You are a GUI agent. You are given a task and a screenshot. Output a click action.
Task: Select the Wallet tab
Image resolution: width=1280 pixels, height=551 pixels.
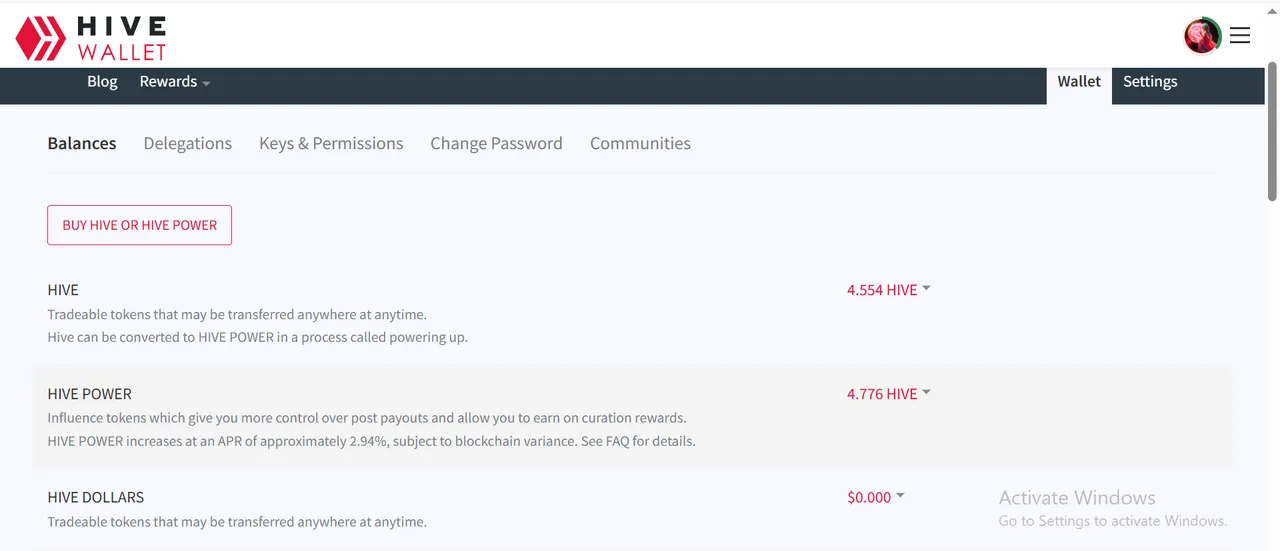click(1079, 82)
